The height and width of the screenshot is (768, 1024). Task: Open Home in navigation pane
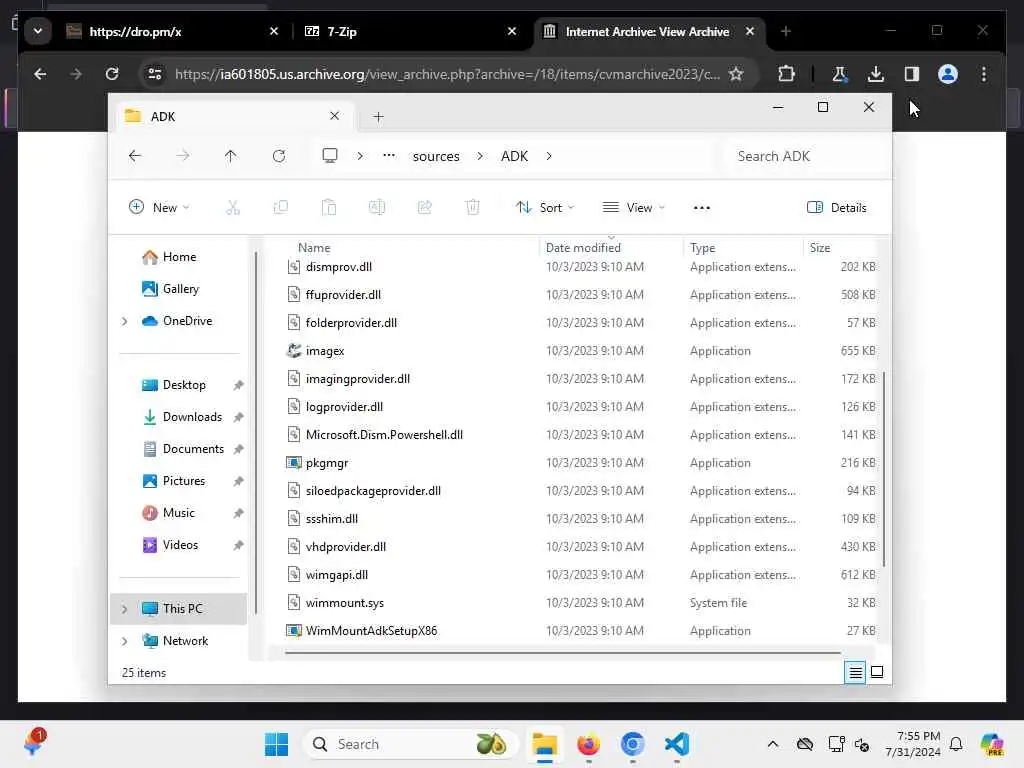(180, 257)
